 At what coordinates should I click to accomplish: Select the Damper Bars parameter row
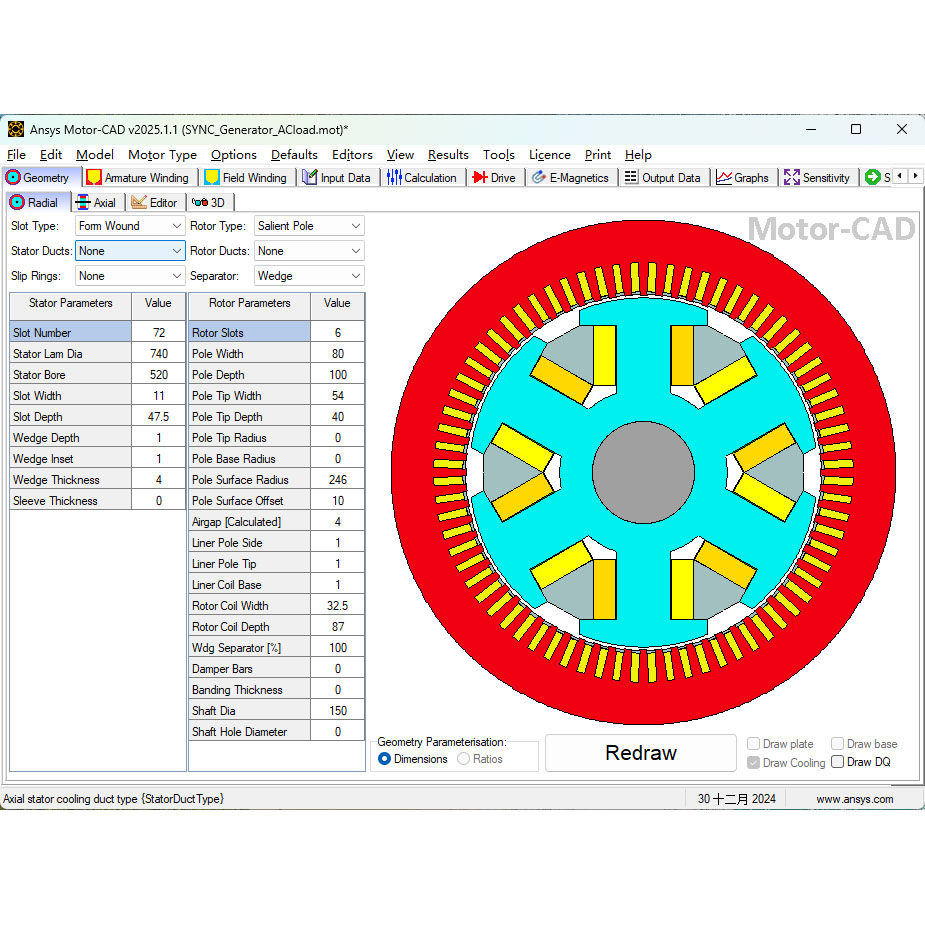pyautogui.click(x=249, y=669)
